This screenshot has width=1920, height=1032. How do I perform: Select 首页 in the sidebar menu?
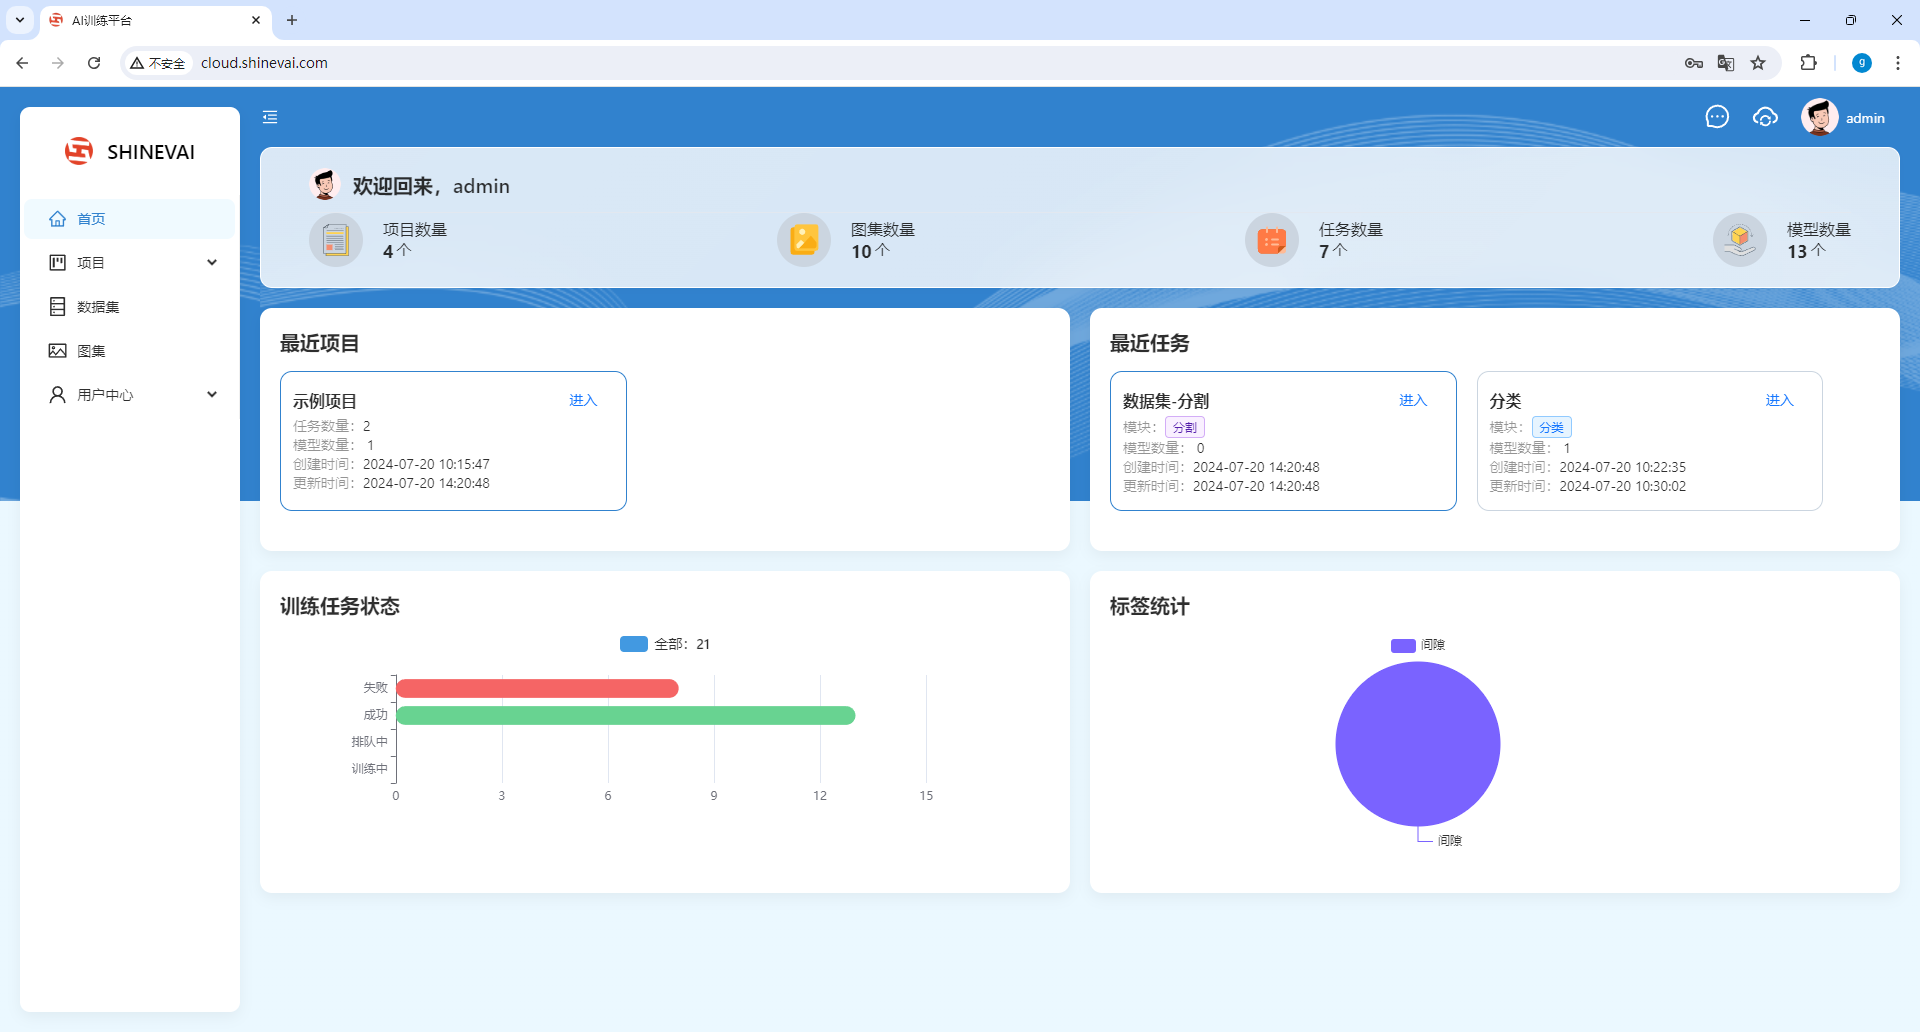point(129,219)
